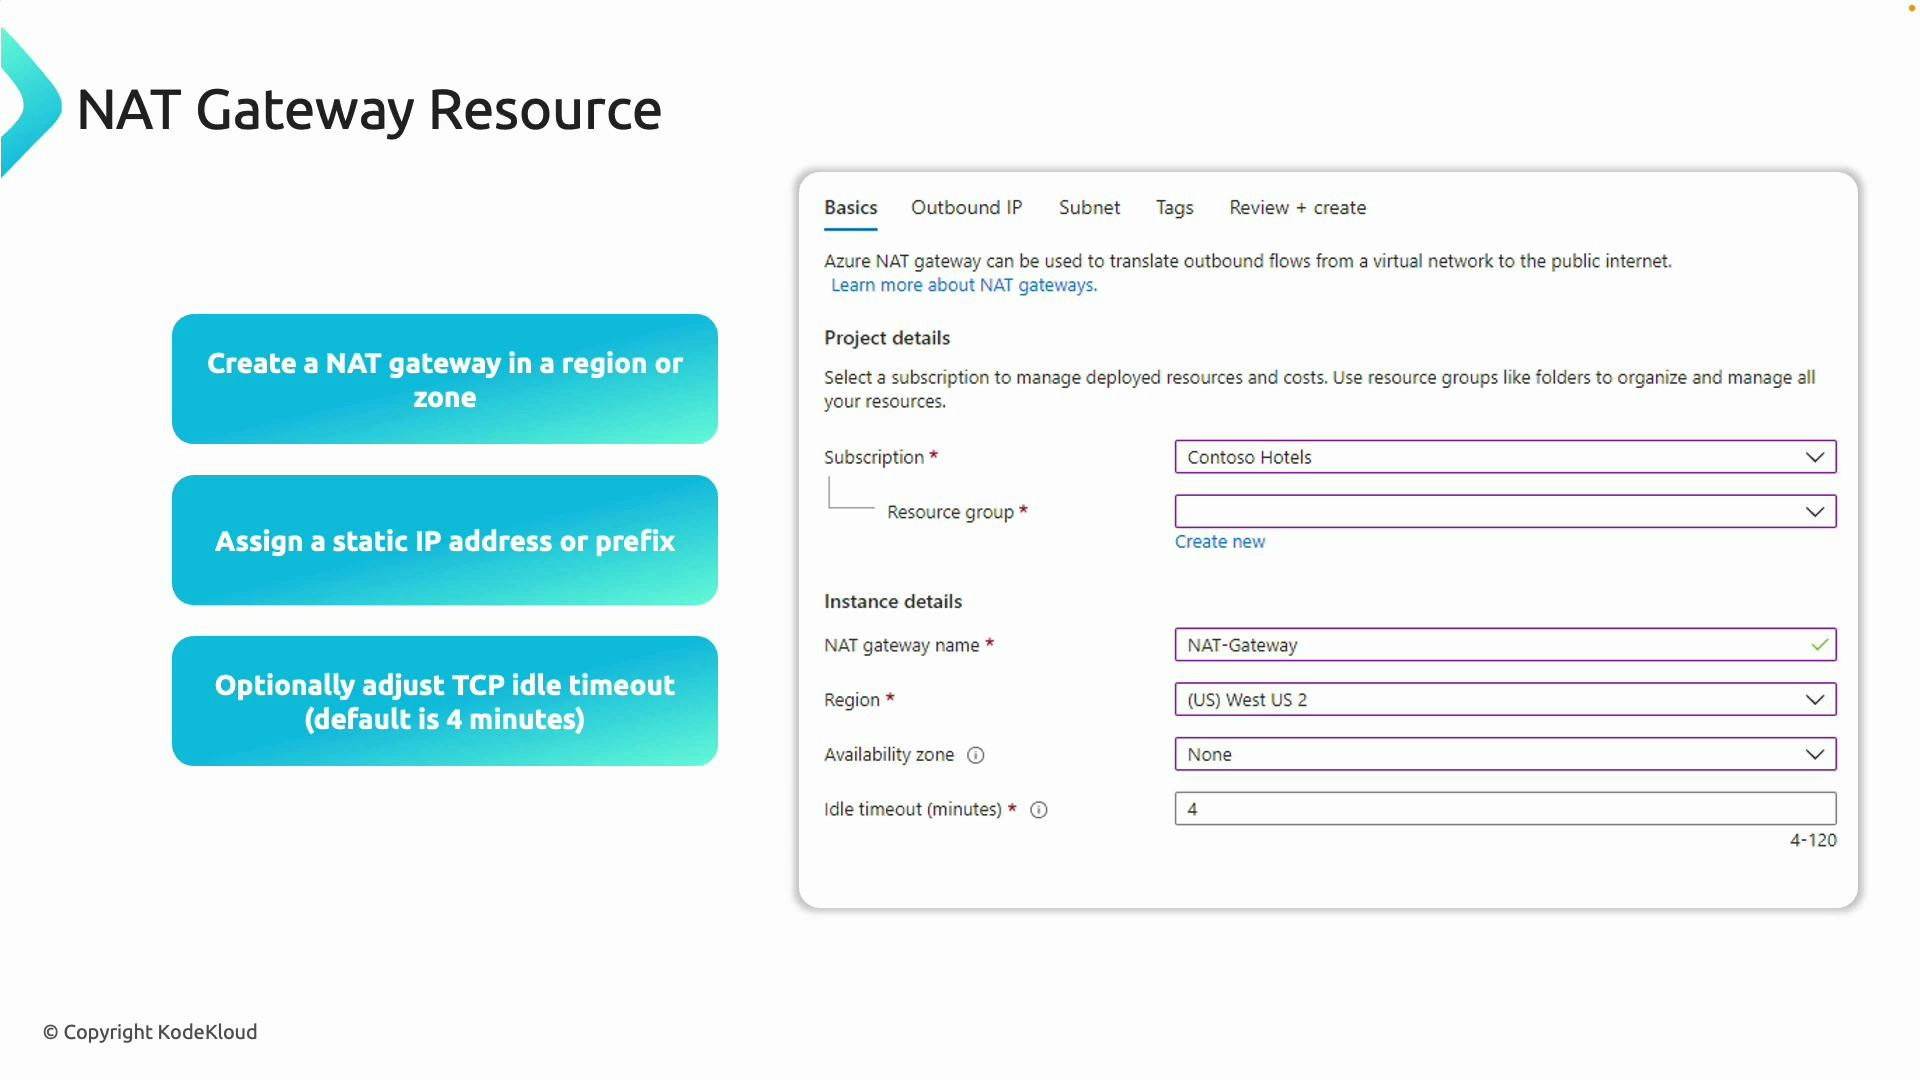Select the Tags tab
The height and width of the screenshot is (1080, 1920).
tap(1174, 208)
